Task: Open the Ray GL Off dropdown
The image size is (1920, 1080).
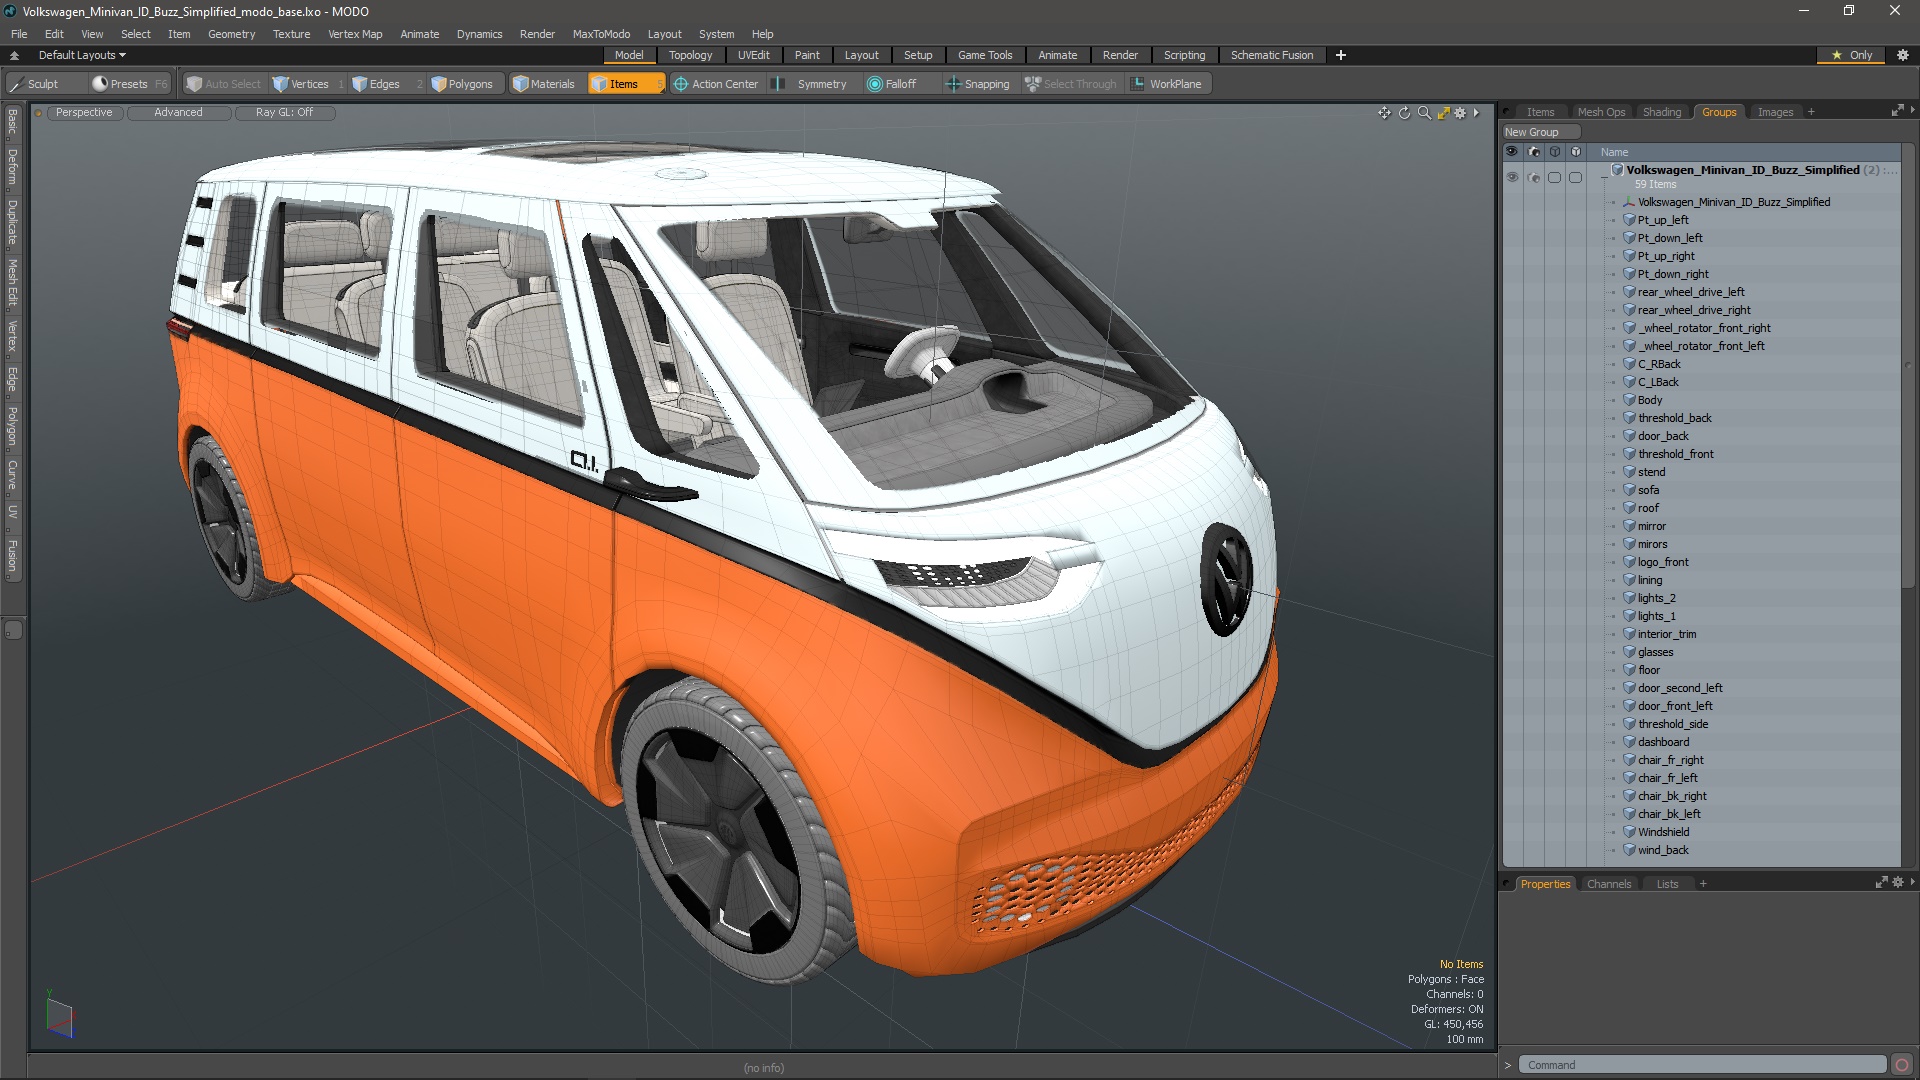Action: 284,112
